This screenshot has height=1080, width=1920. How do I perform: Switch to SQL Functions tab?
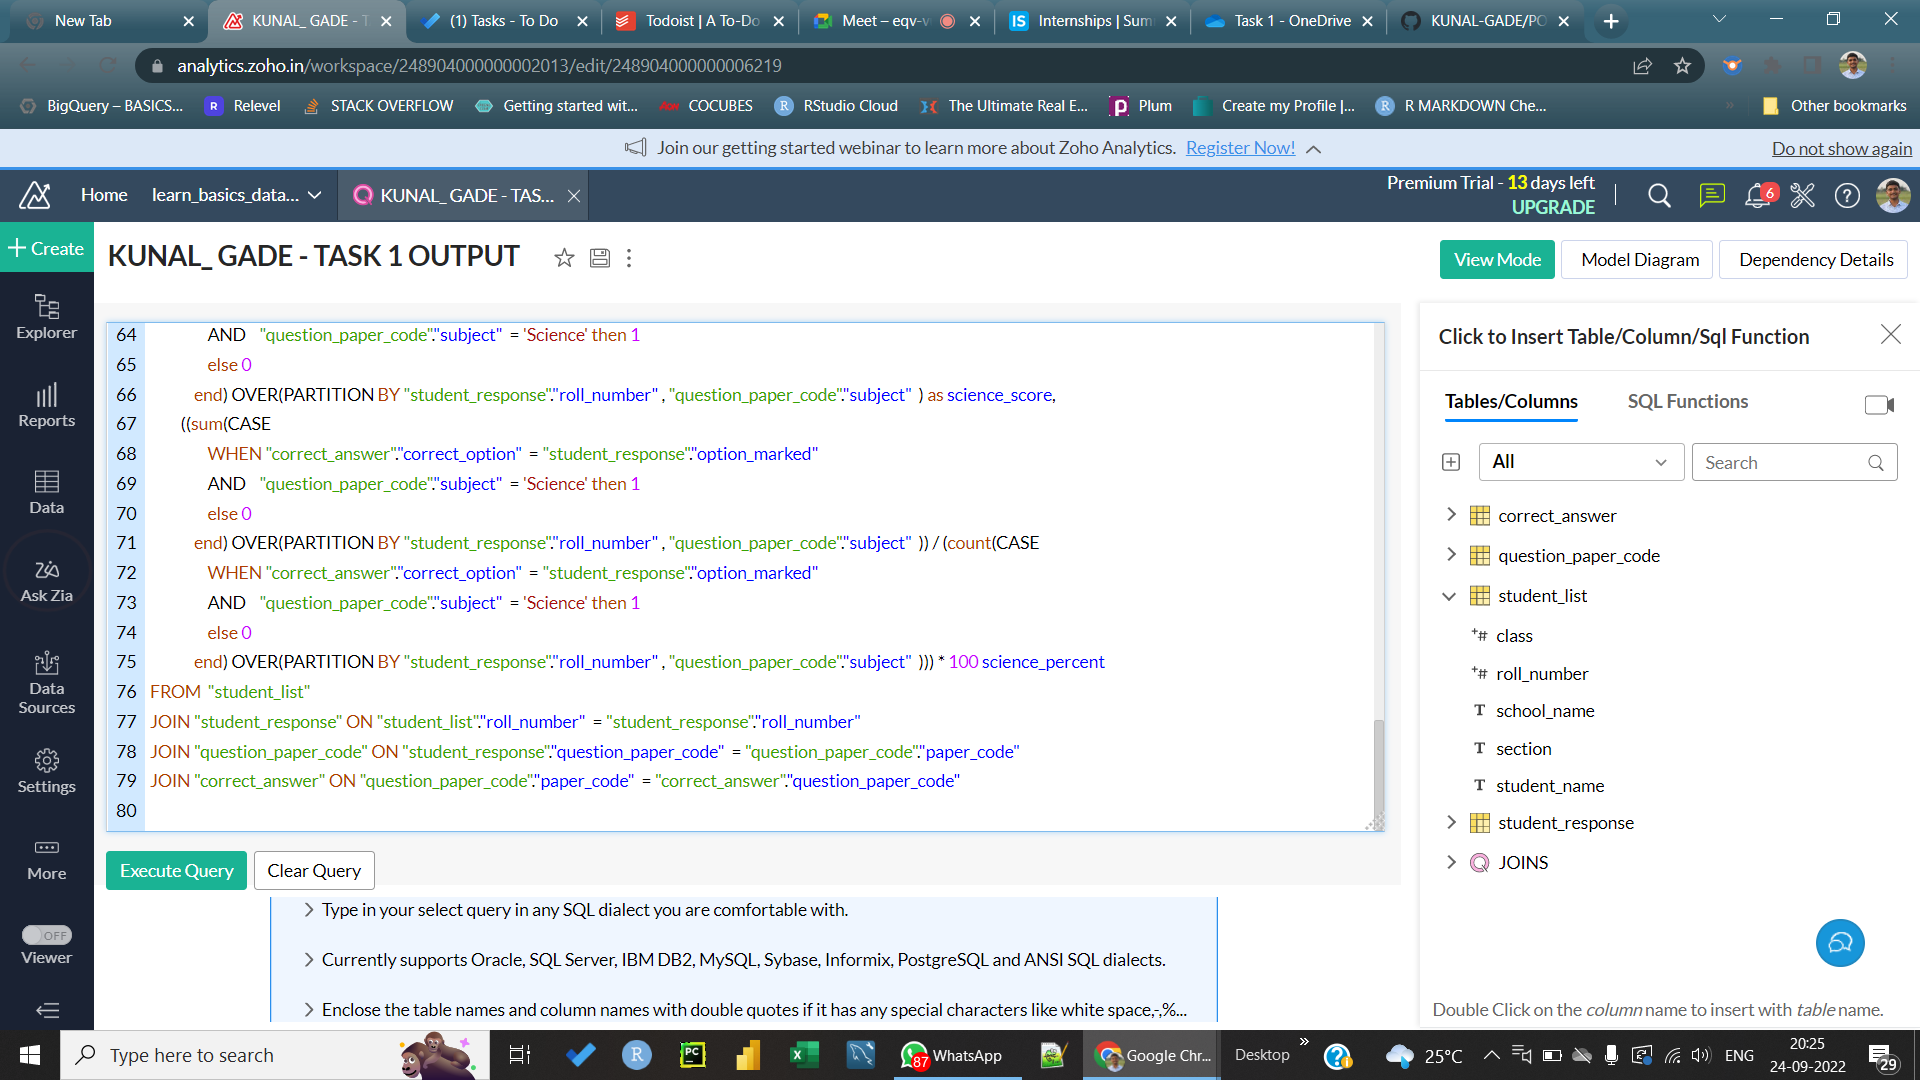[x=1687, y=401]
